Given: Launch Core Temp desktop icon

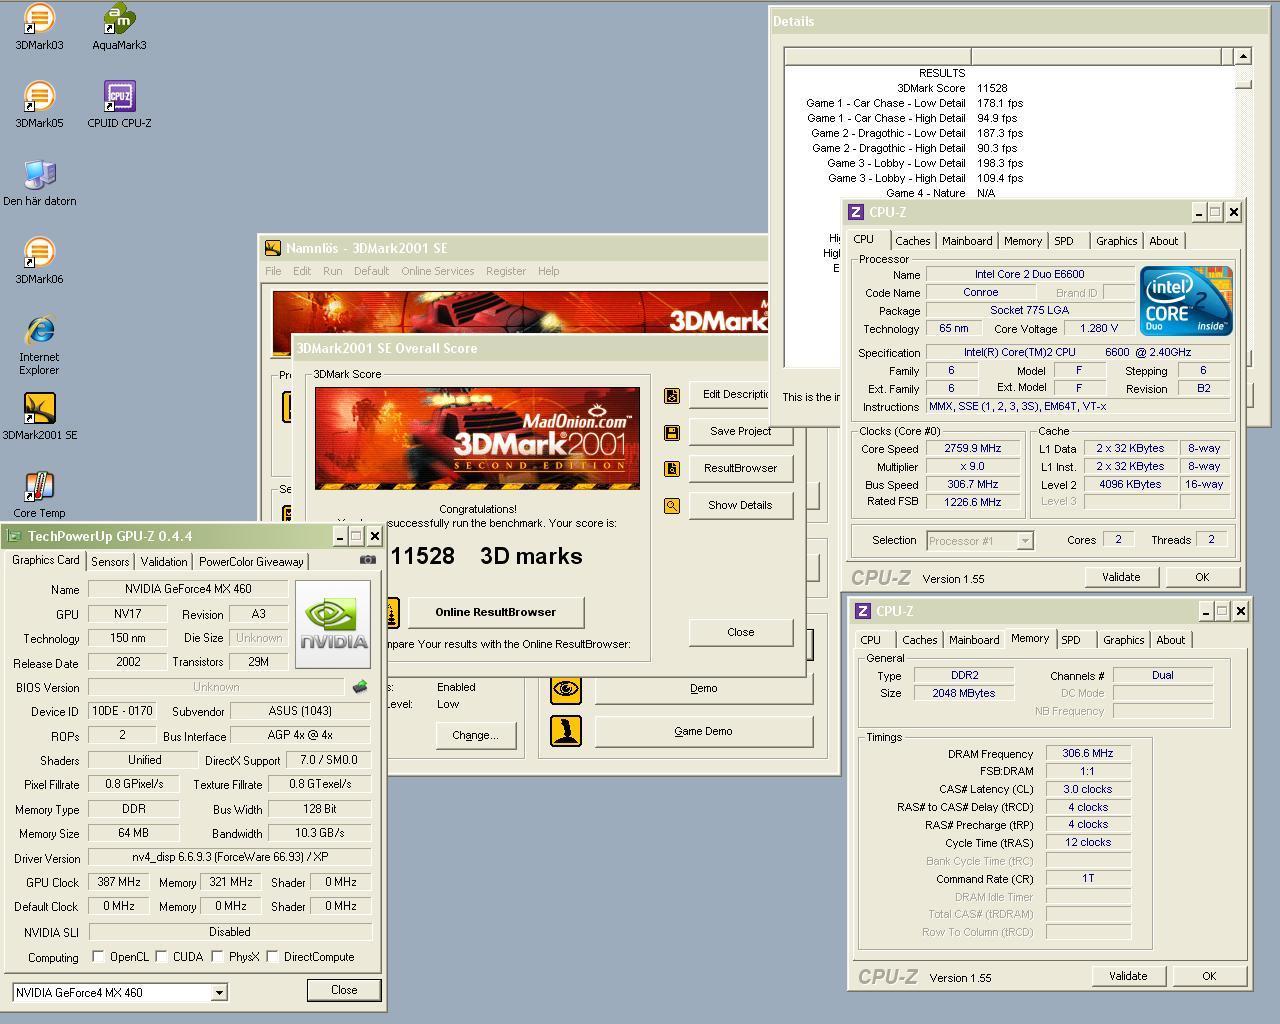Looking at the screenshot, I should pyautogui.click(x=39, y=495).
